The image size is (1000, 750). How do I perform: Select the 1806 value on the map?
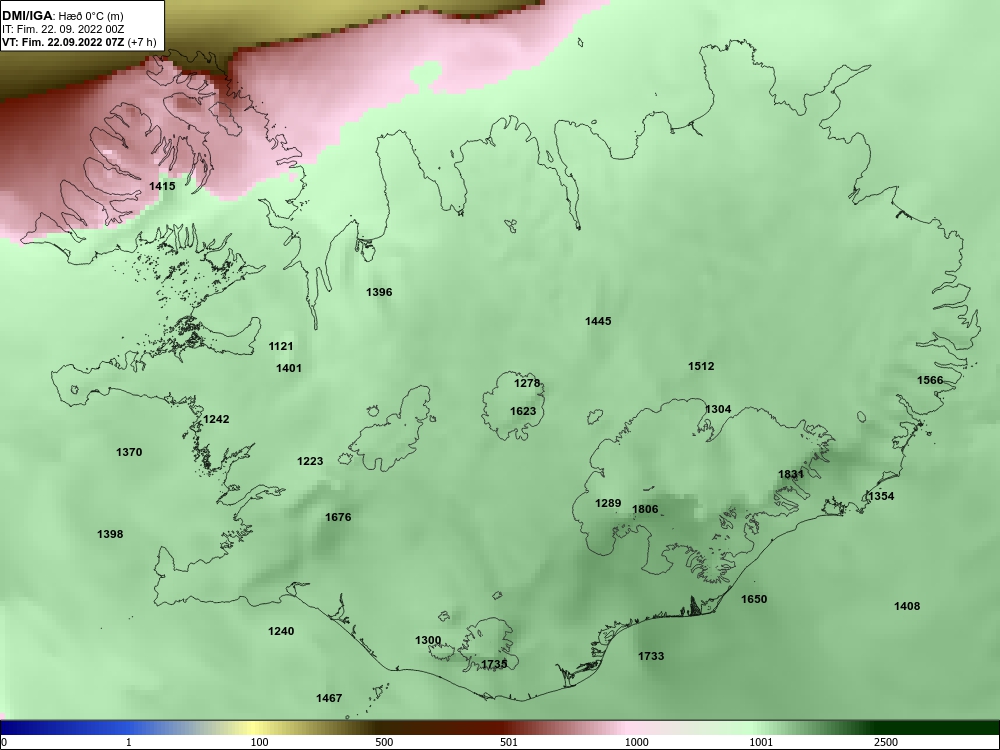coord(645,509)
